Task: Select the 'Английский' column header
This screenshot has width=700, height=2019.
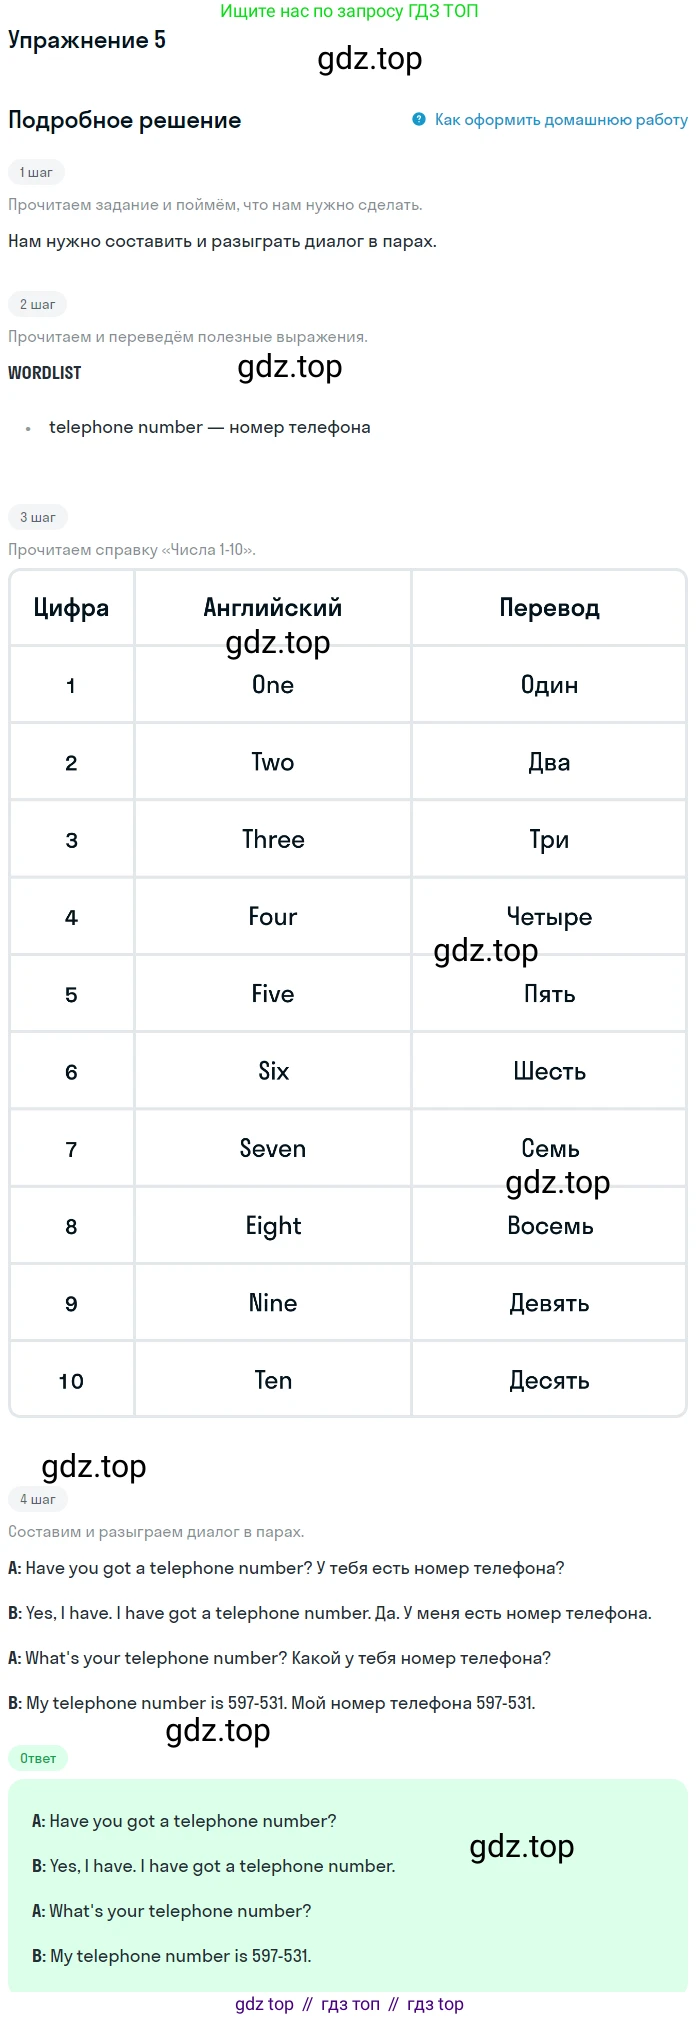Action: tap(273, 607)
